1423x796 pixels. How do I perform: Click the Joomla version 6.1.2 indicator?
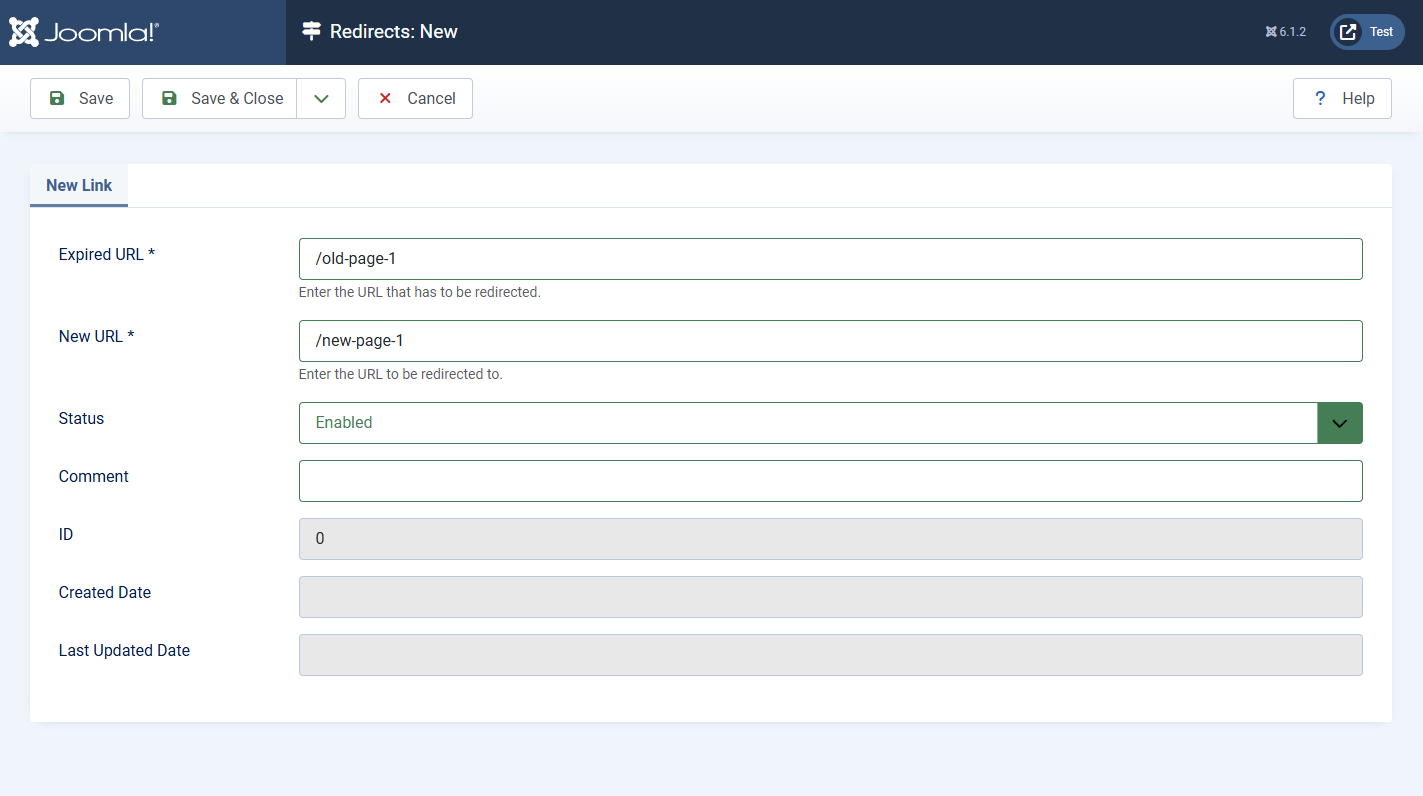pyautogui.click(x=1286, y=32)
